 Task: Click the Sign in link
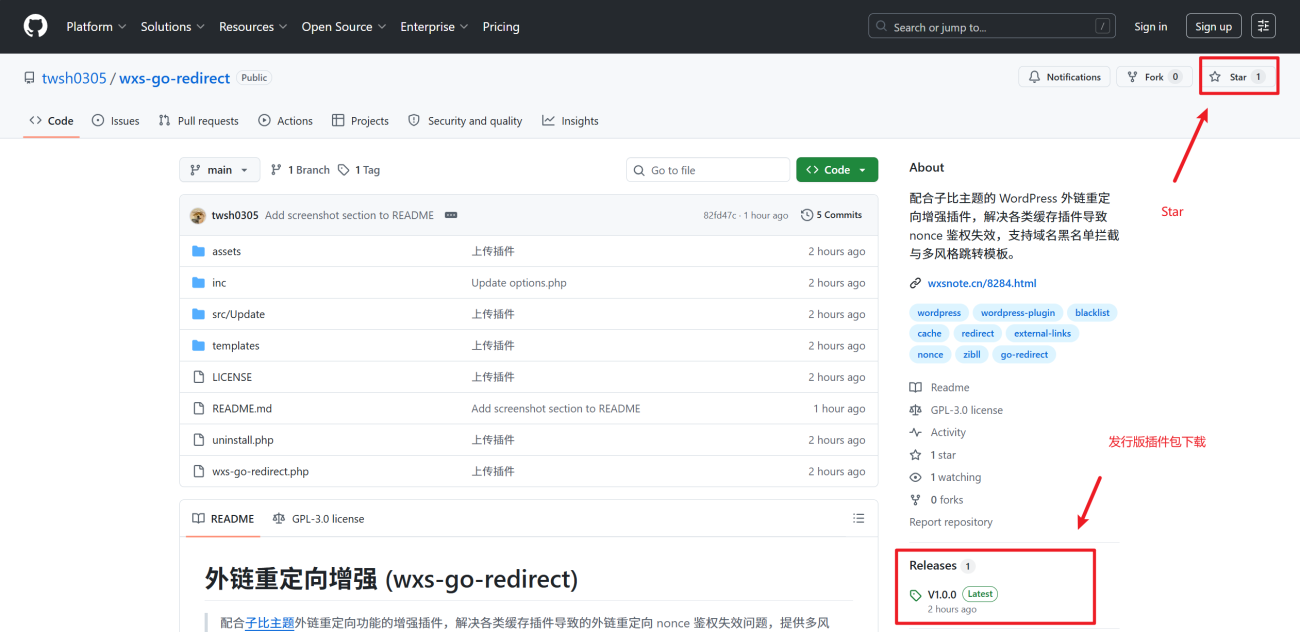1150,27
